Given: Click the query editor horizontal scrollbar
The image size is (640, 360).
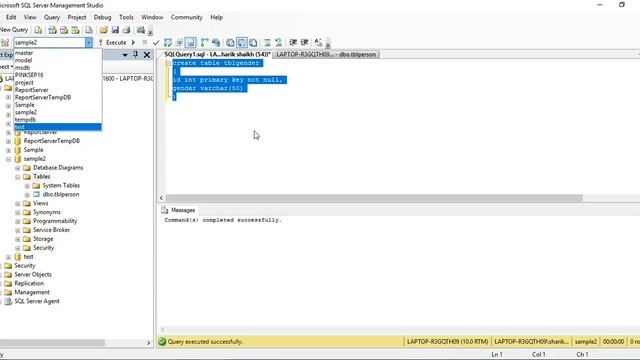Looking at the screenshot, I should tap(373, 198).
